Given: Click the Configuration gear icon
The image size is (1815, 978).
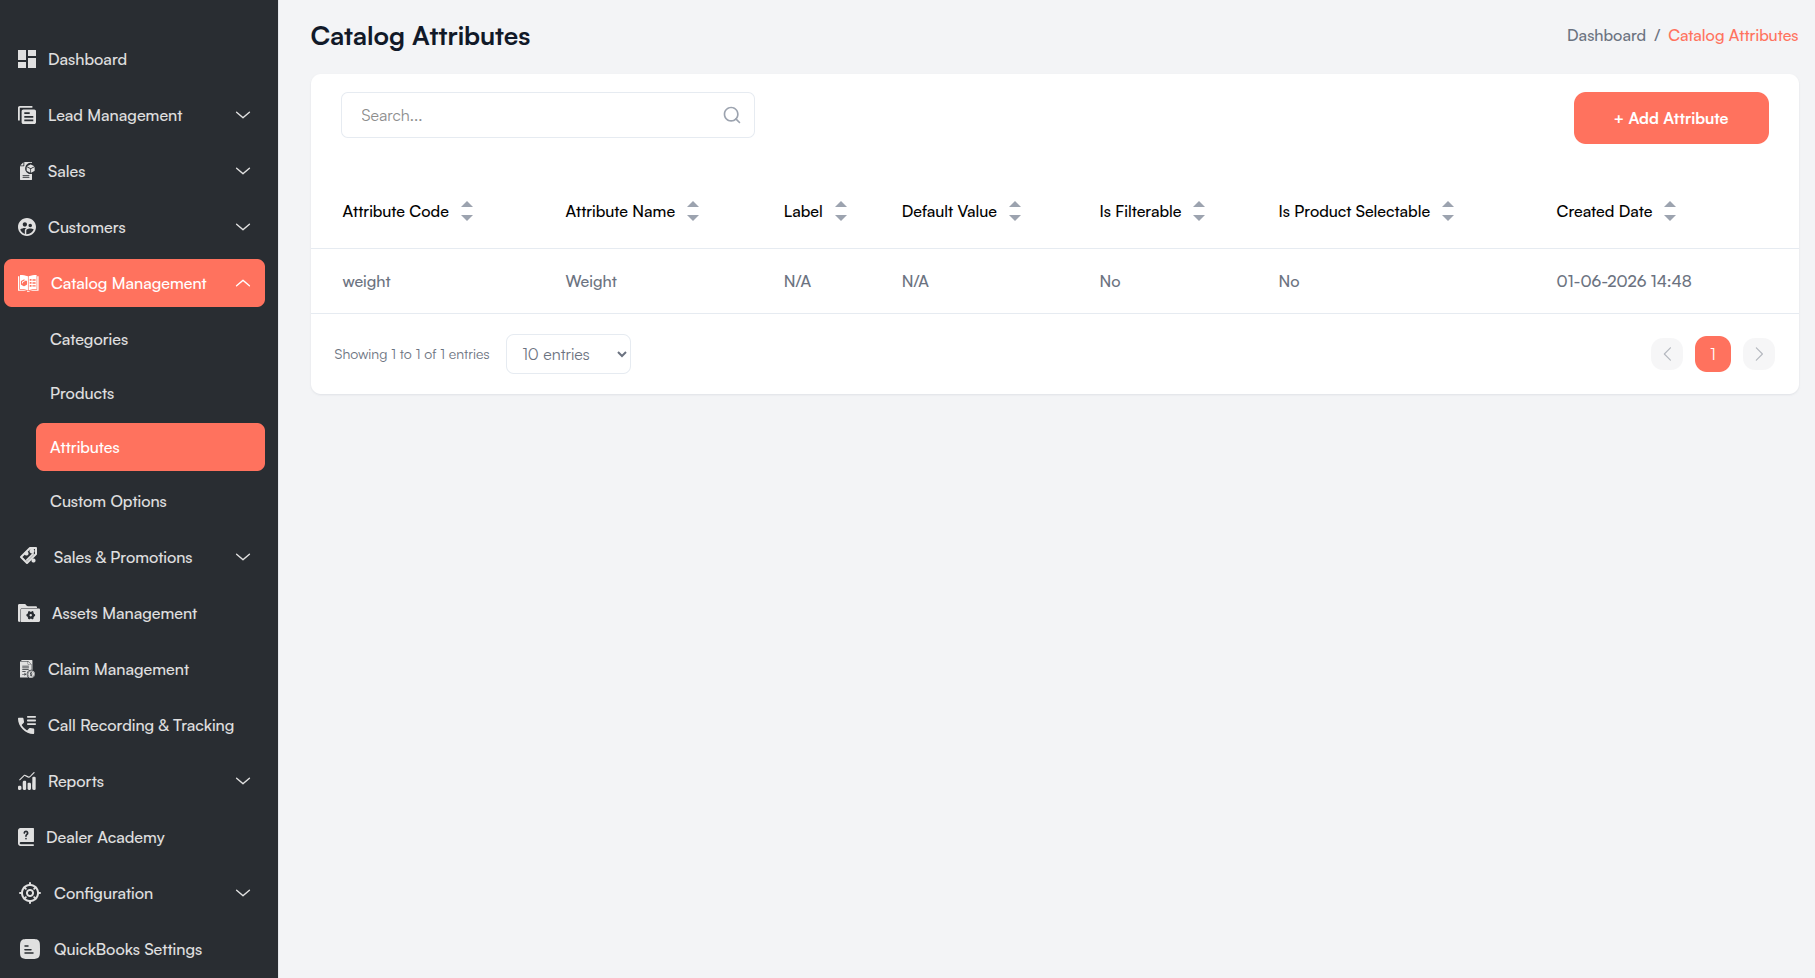Looking at the screenshot, I should click(x=30, y=893).
